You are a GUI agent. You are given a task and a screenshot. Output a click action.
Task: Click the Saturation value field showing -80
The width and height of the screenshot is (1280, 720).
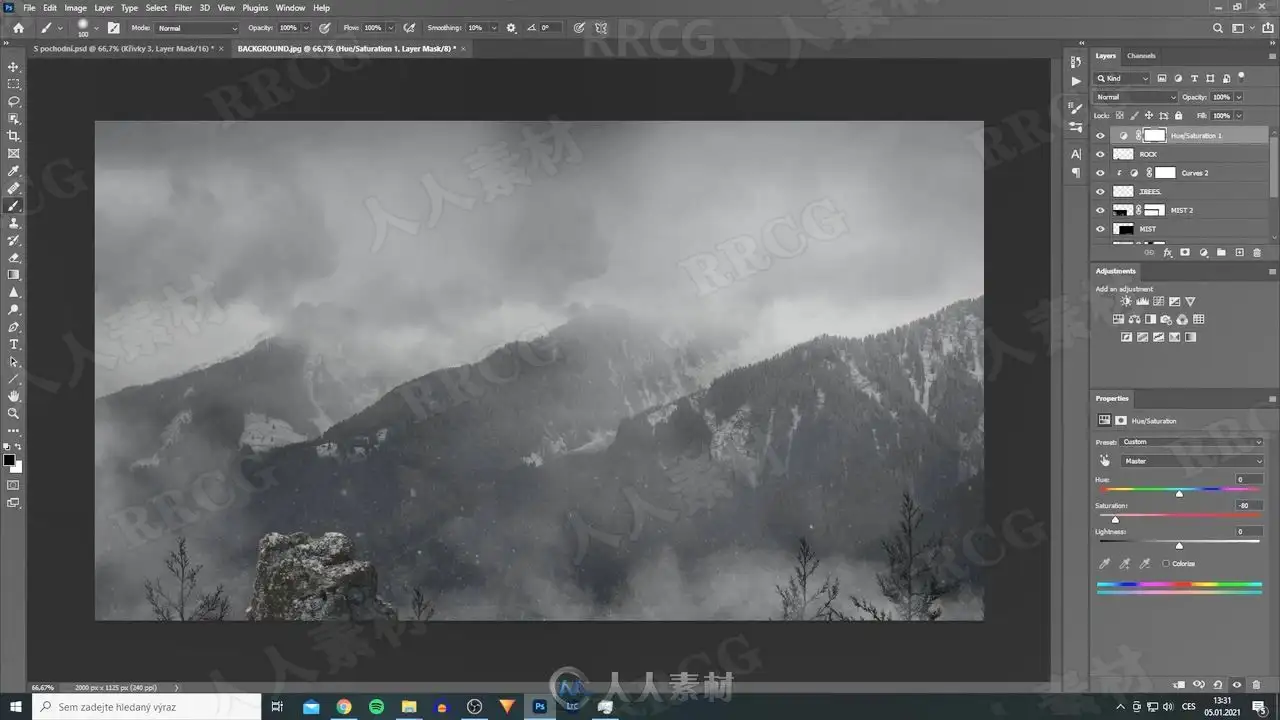(1248, 506)
